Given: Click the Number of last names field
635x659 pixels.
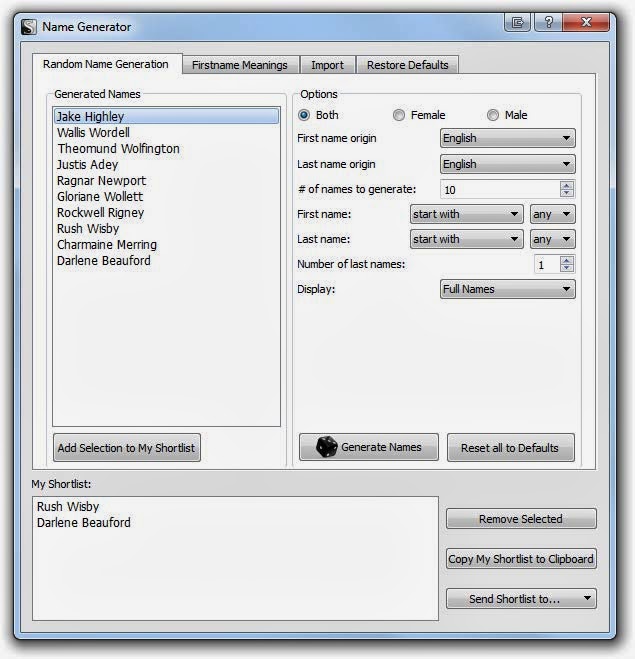Looking at the screenshot, I should [547, 265].
